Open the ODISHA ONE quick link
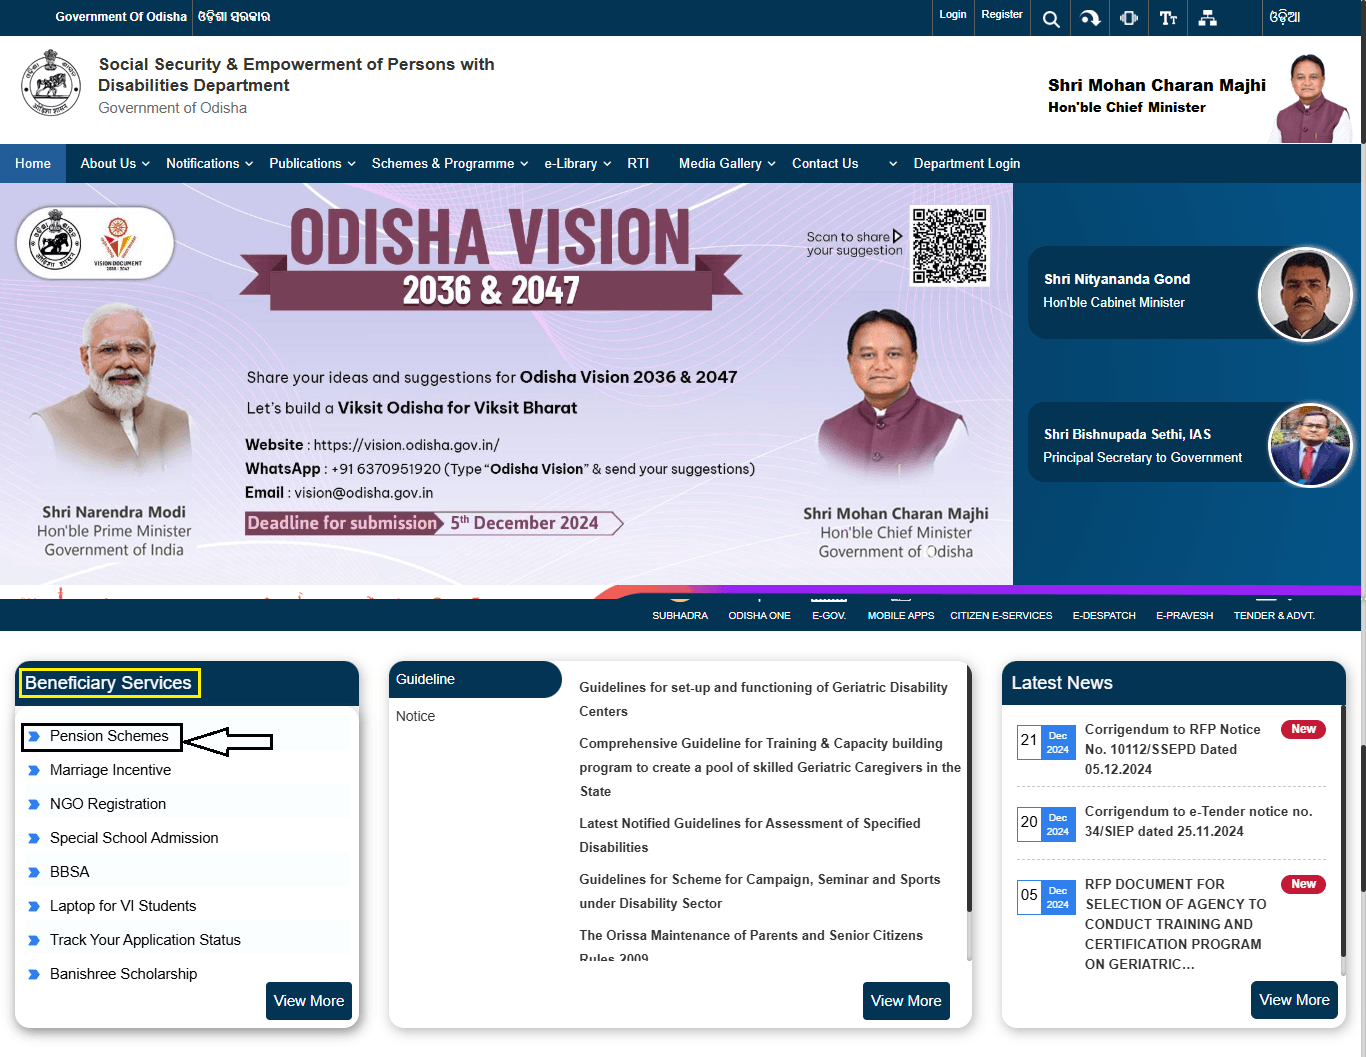The image size is (1366, 1057). point(759,615)
